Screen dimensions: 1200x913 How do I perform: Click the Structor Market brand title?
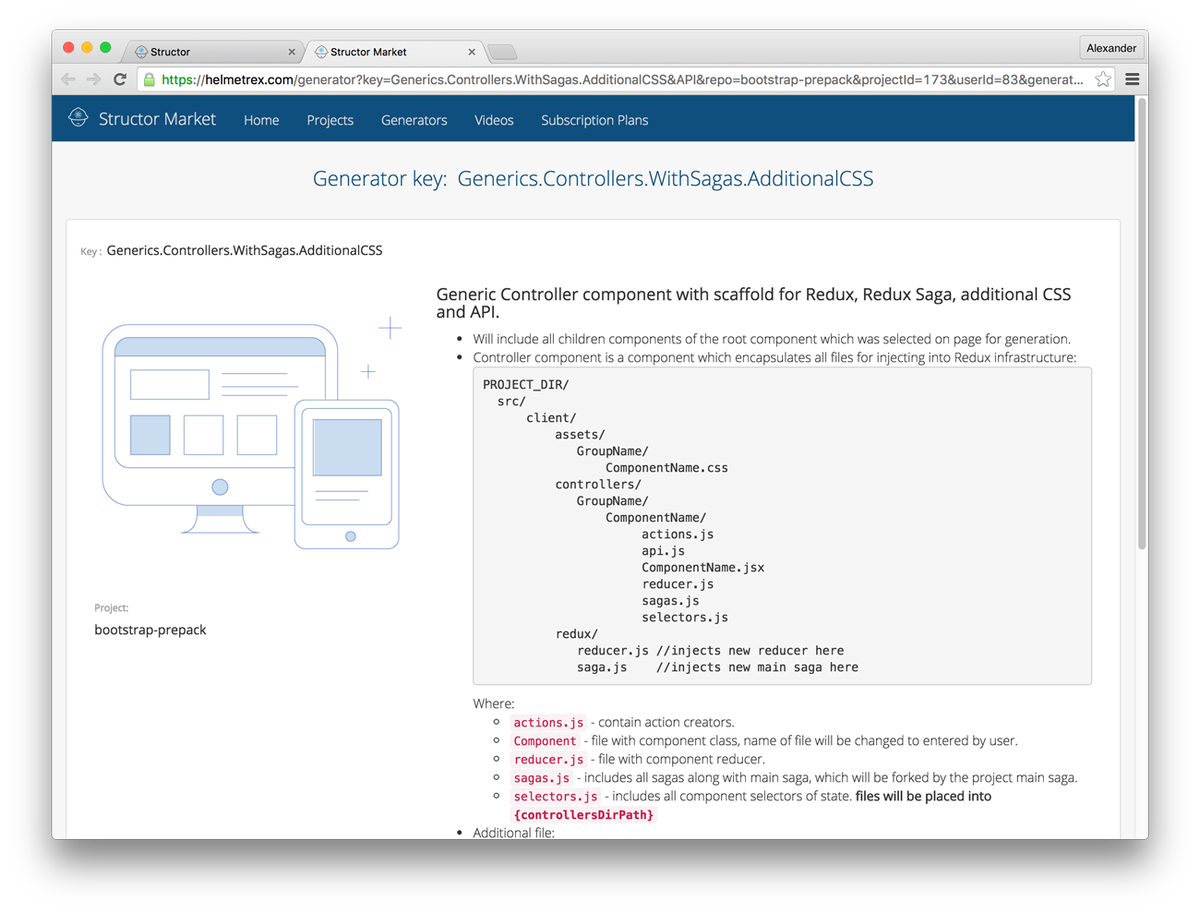[157, 119]
